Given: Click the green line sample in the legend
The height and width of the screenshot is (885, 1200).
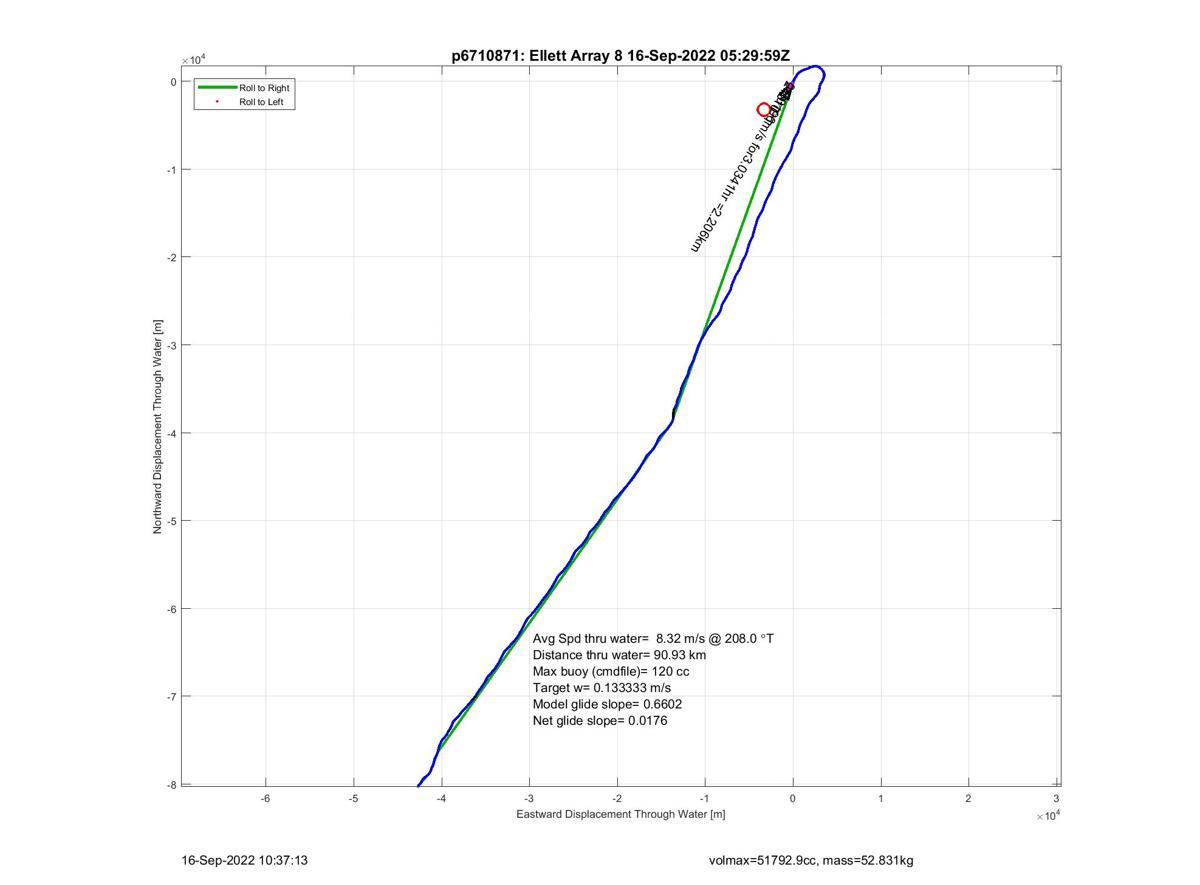Looking at the screenshot, I should [217, 88].
